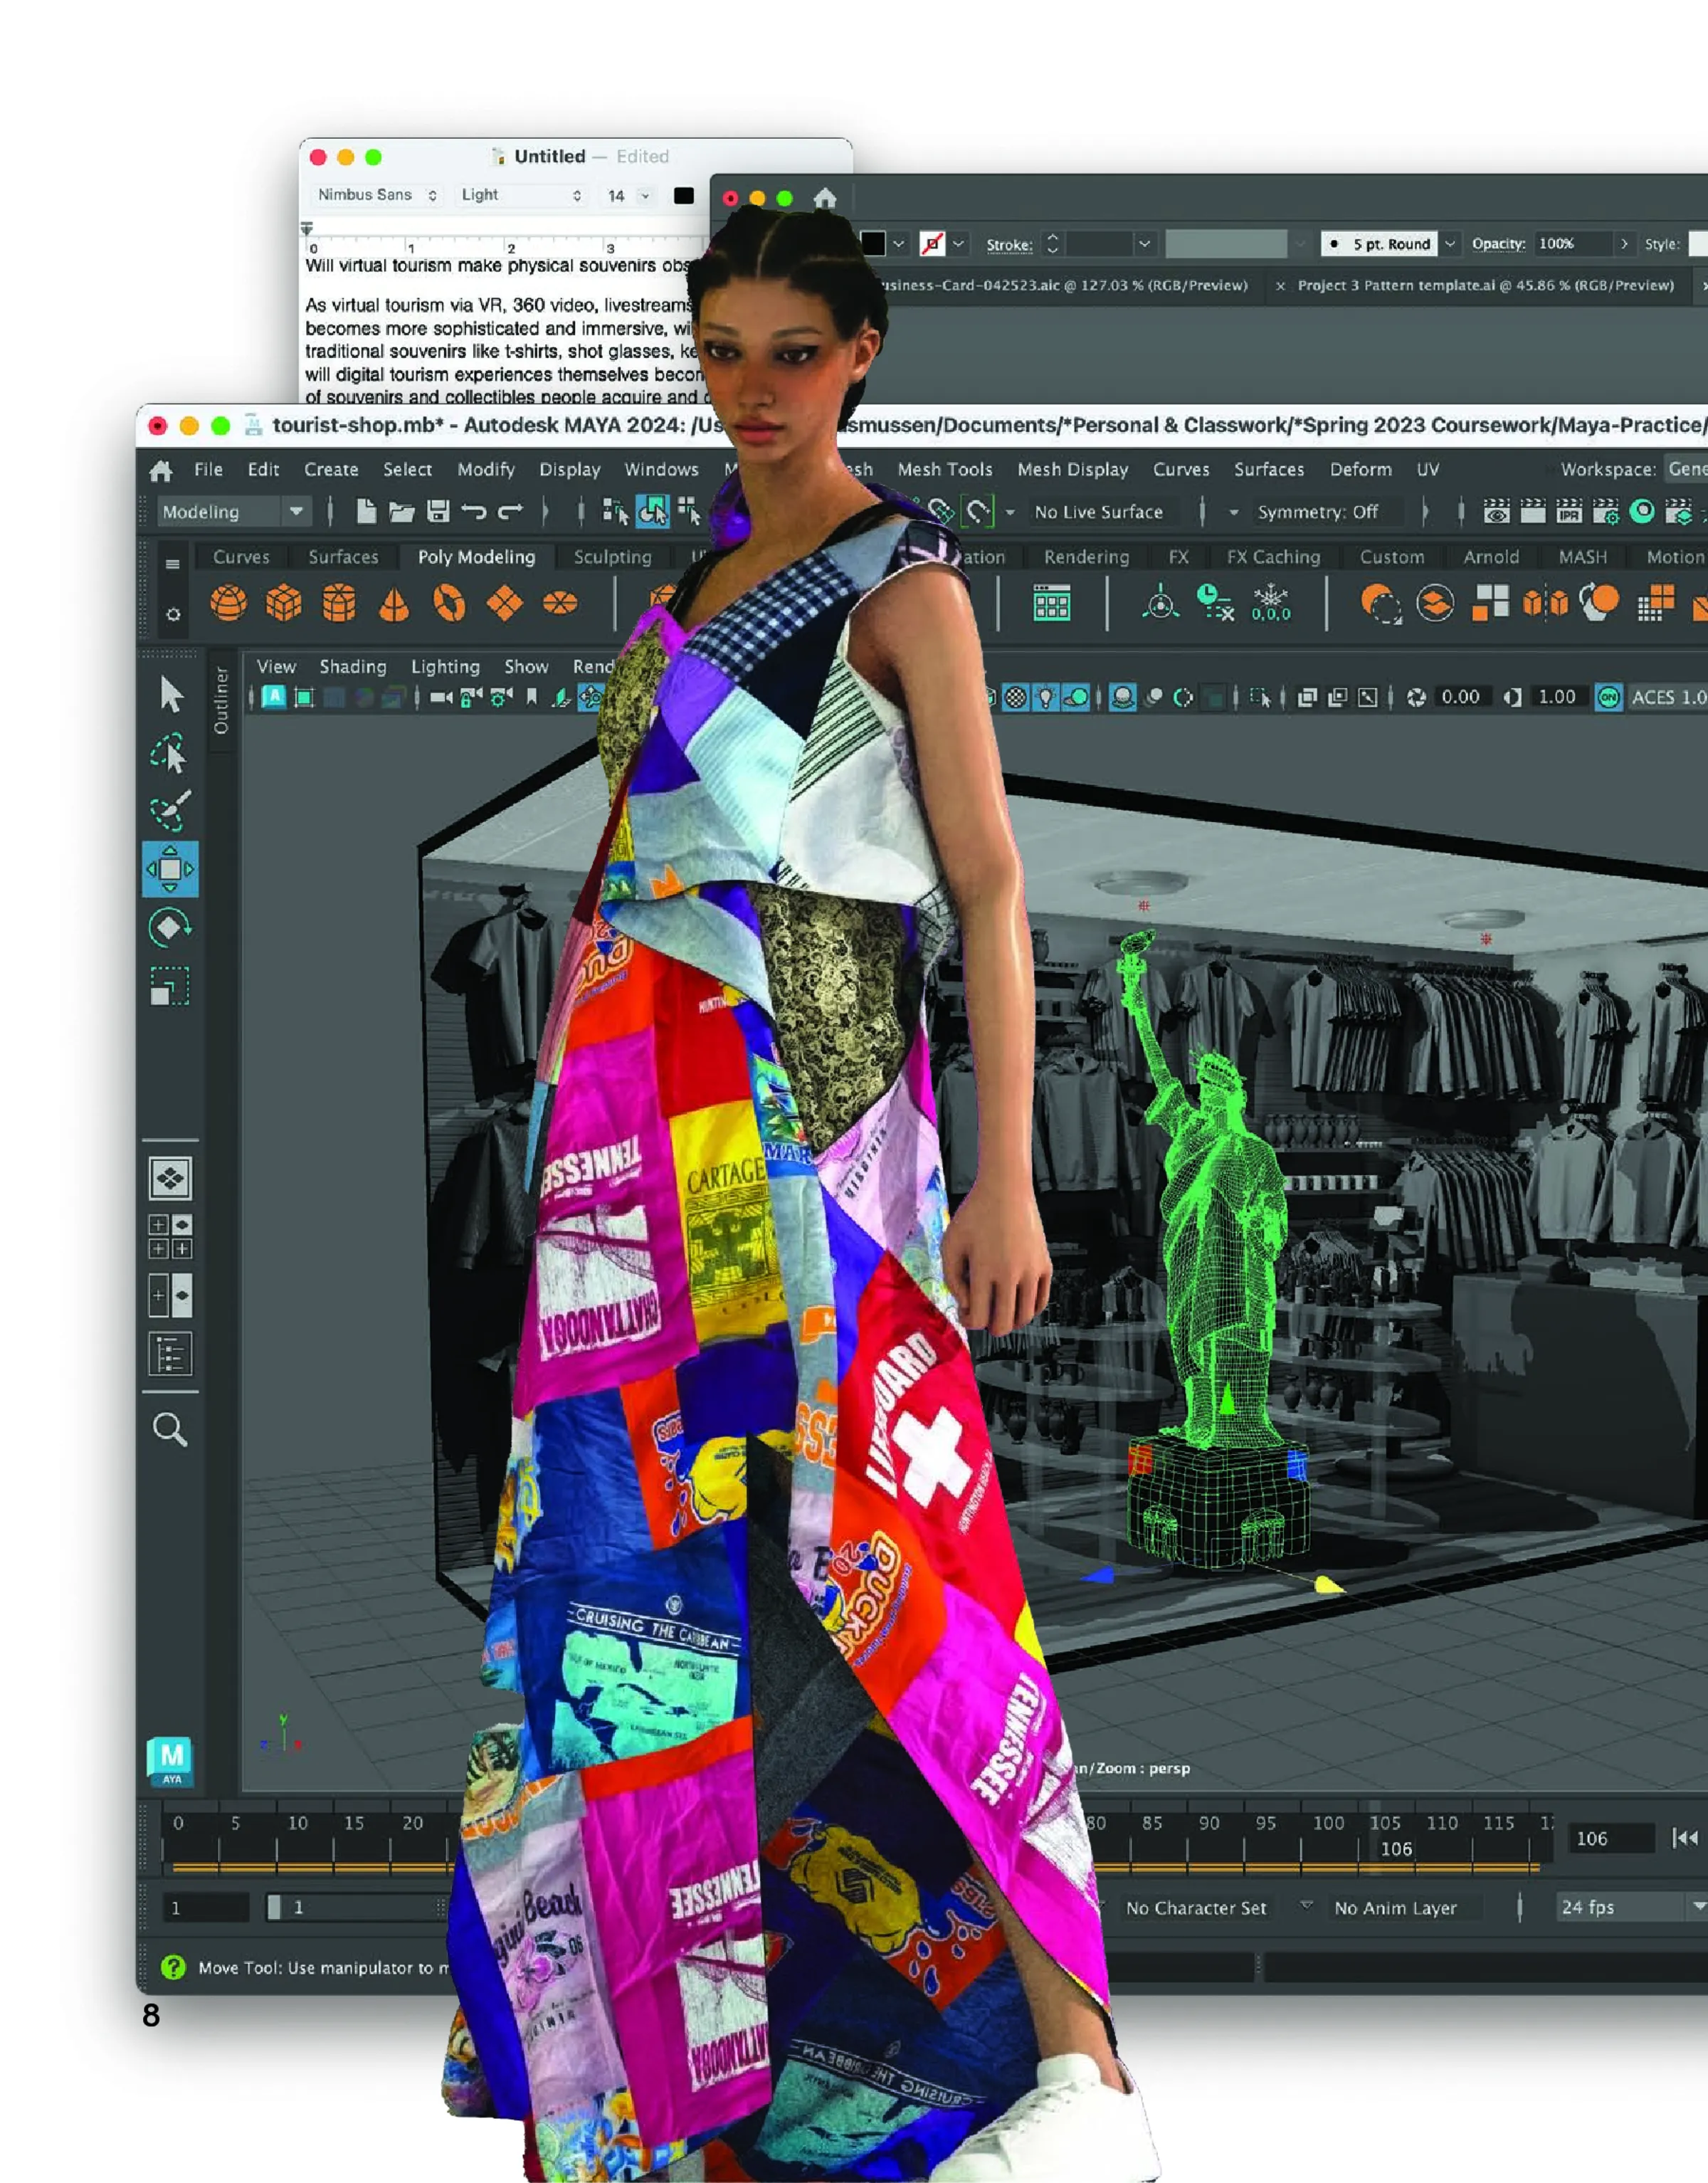Pick the Lasso Select tool
1708x2183 pixels.
click(x=169, y=754)
